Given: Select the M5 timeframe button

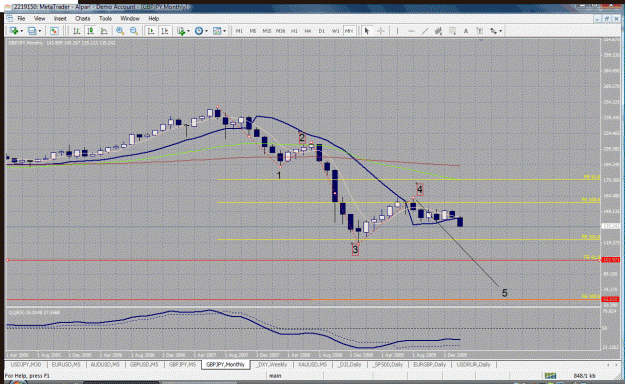Looking at the screenshot, I should [x=253, y=31].
